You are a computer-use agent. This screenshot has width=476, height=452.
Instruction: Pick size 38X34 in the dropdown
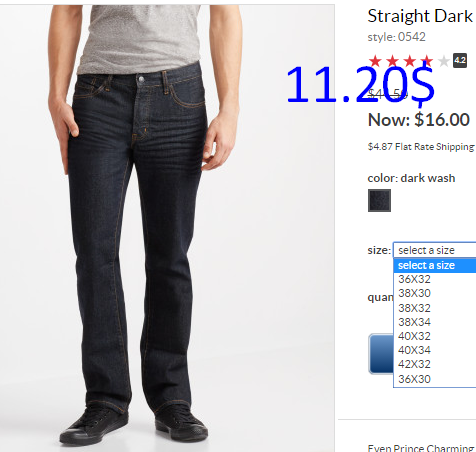435,322
